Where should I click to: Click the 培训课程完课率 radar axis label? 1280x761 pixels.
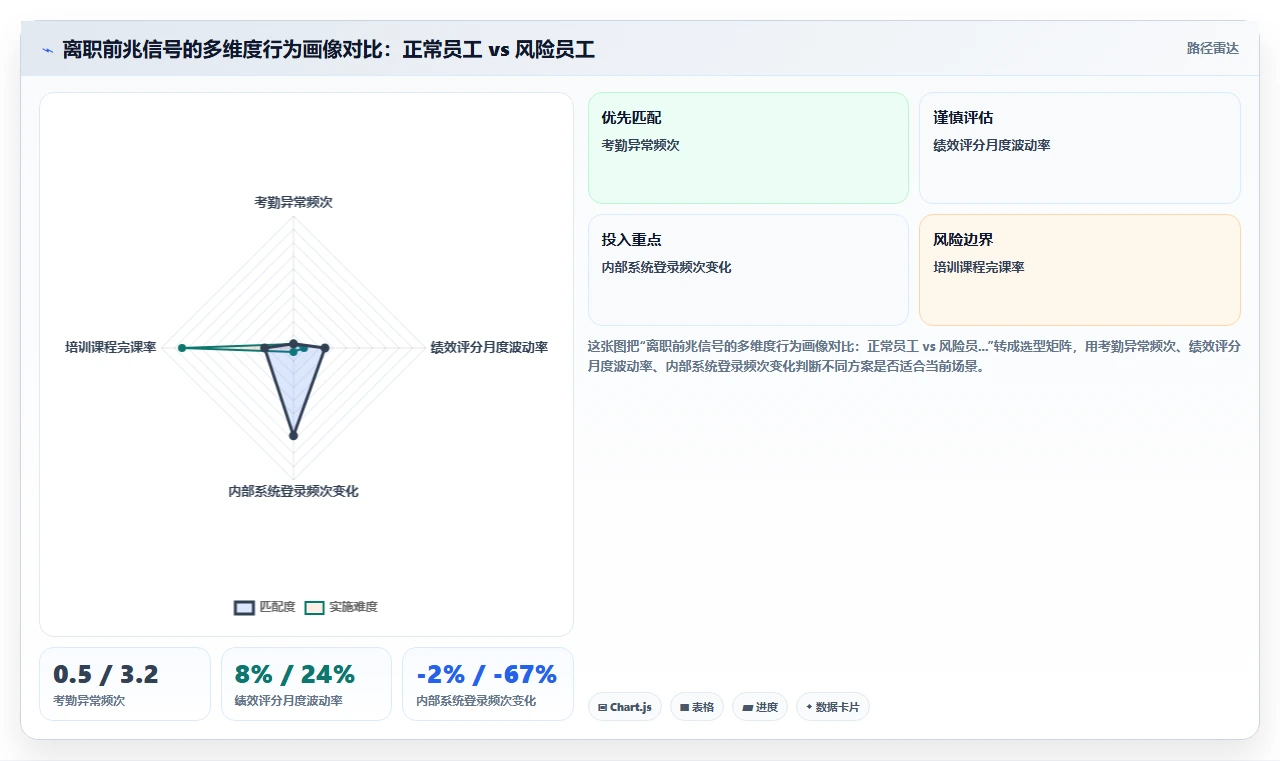point(110,347)
